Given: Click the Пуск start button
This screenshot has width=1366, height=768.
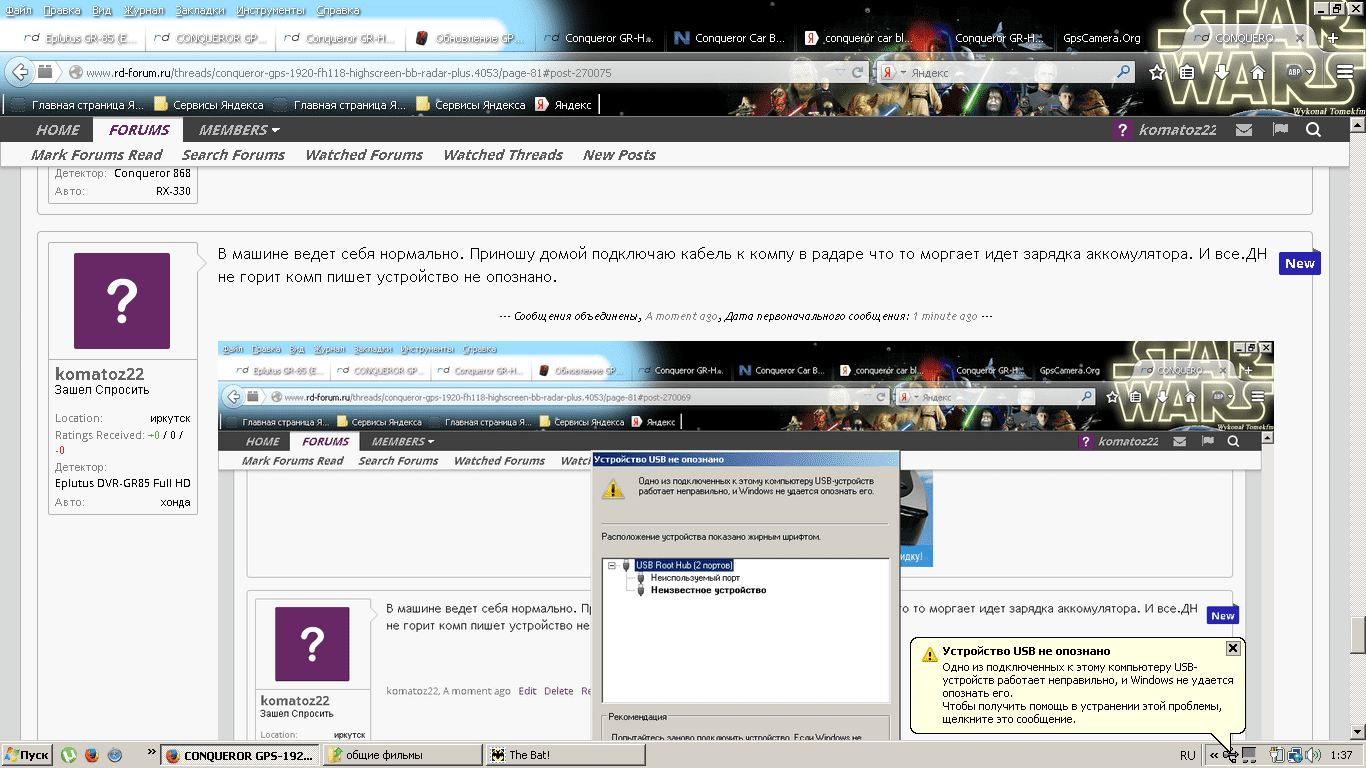Looking at the screenshot, I should 27,755.
